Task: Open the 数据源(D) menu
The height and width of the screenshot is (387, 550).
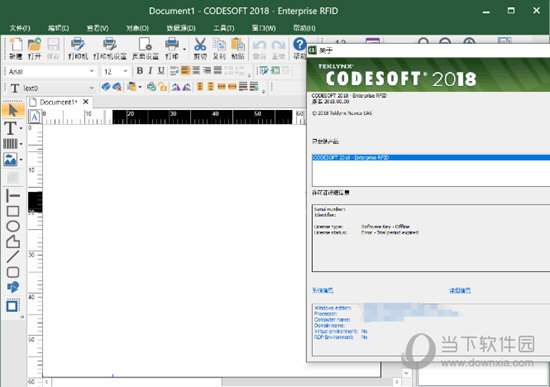Action: pyautogui.click(x=181, y=28)
